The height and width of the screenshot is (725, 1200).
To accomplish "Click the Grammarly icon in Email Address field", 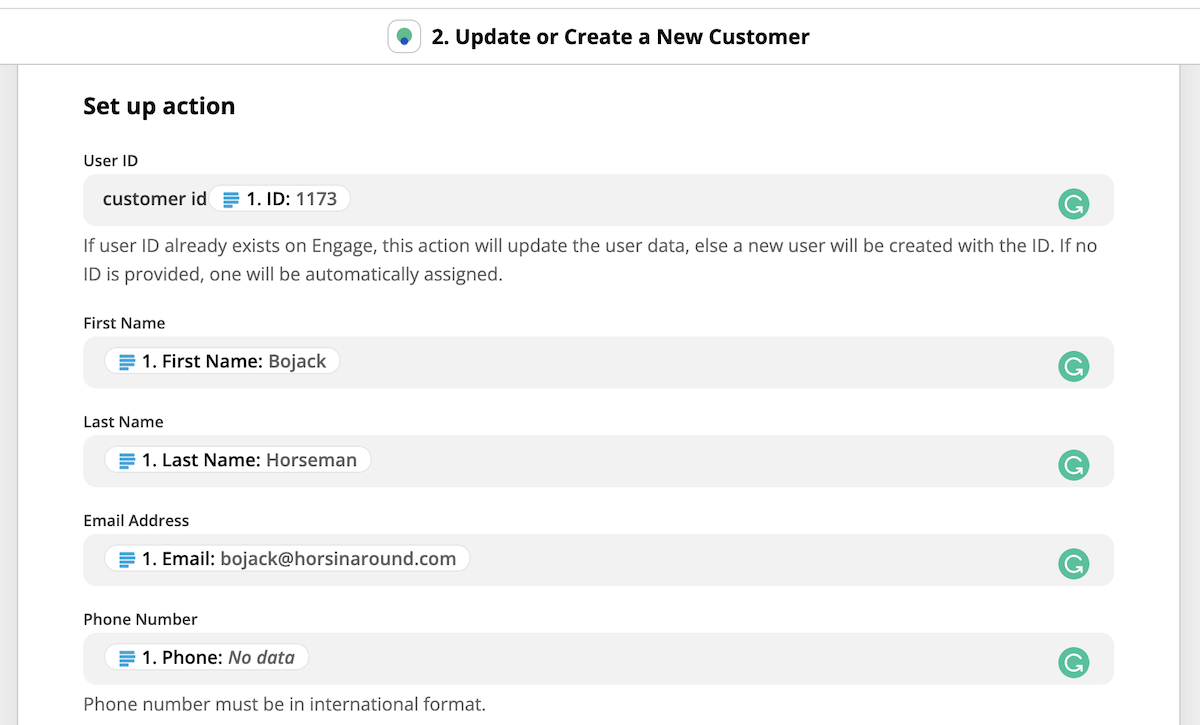I will pyautogui.click(x=1074, y=564).
